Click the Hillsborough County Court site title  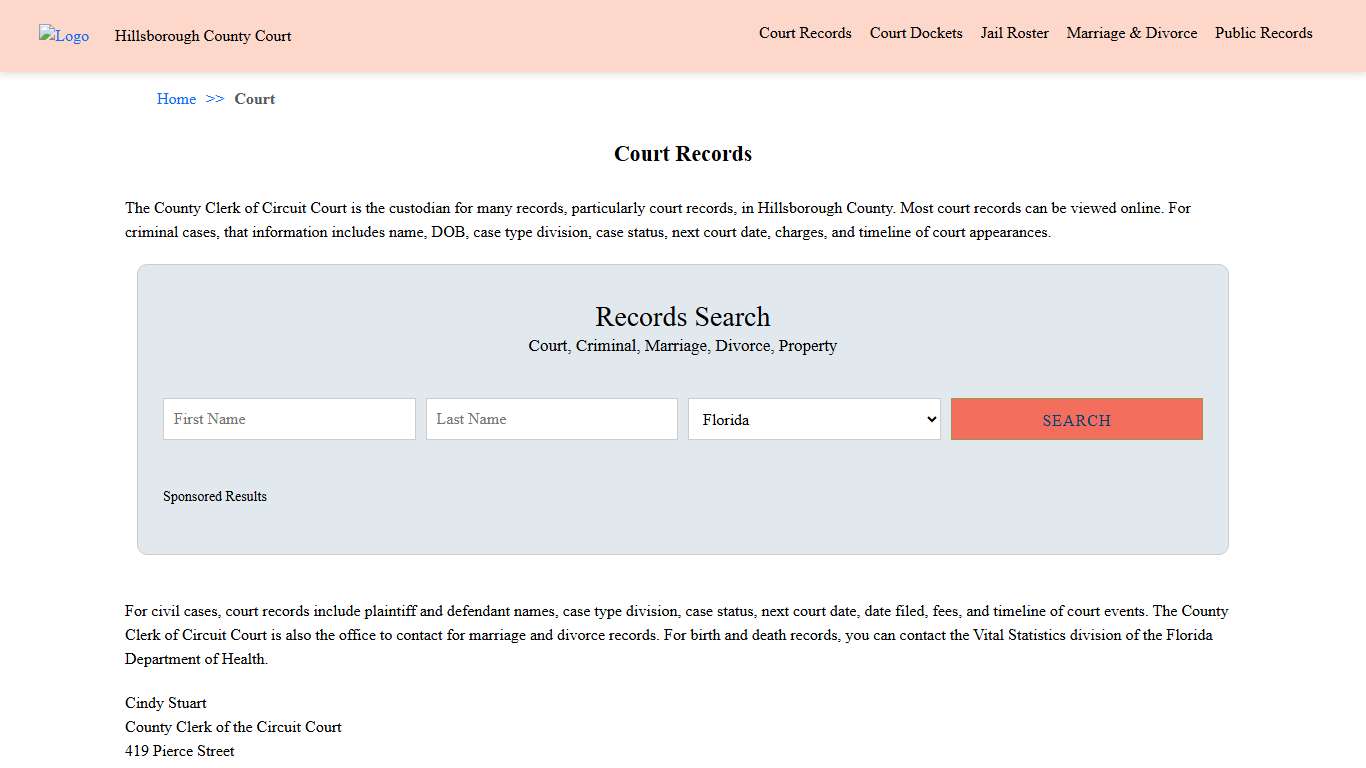(202, 36)
